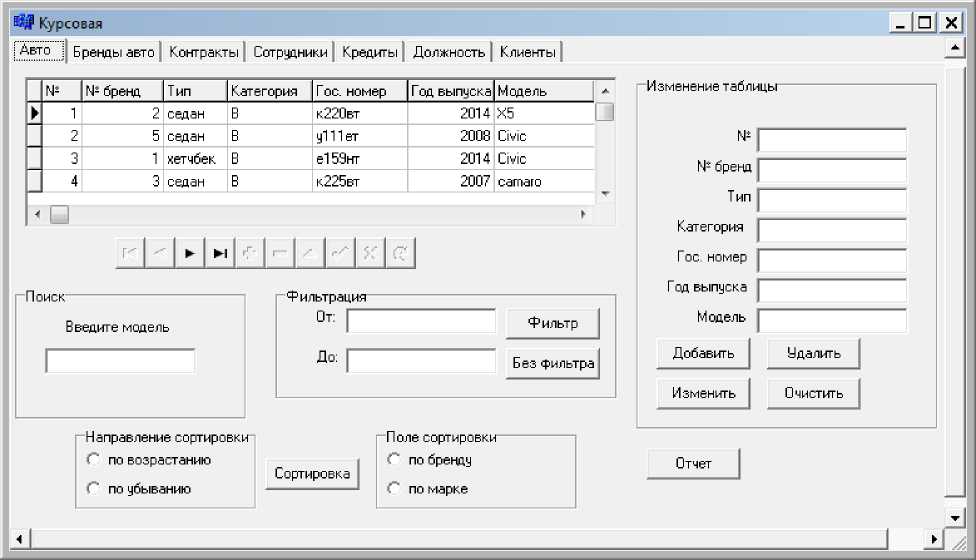Click window horizontal scrollbar left arrow
The width and height of the screenshot is (976, 560).
(x=20, y=539)
